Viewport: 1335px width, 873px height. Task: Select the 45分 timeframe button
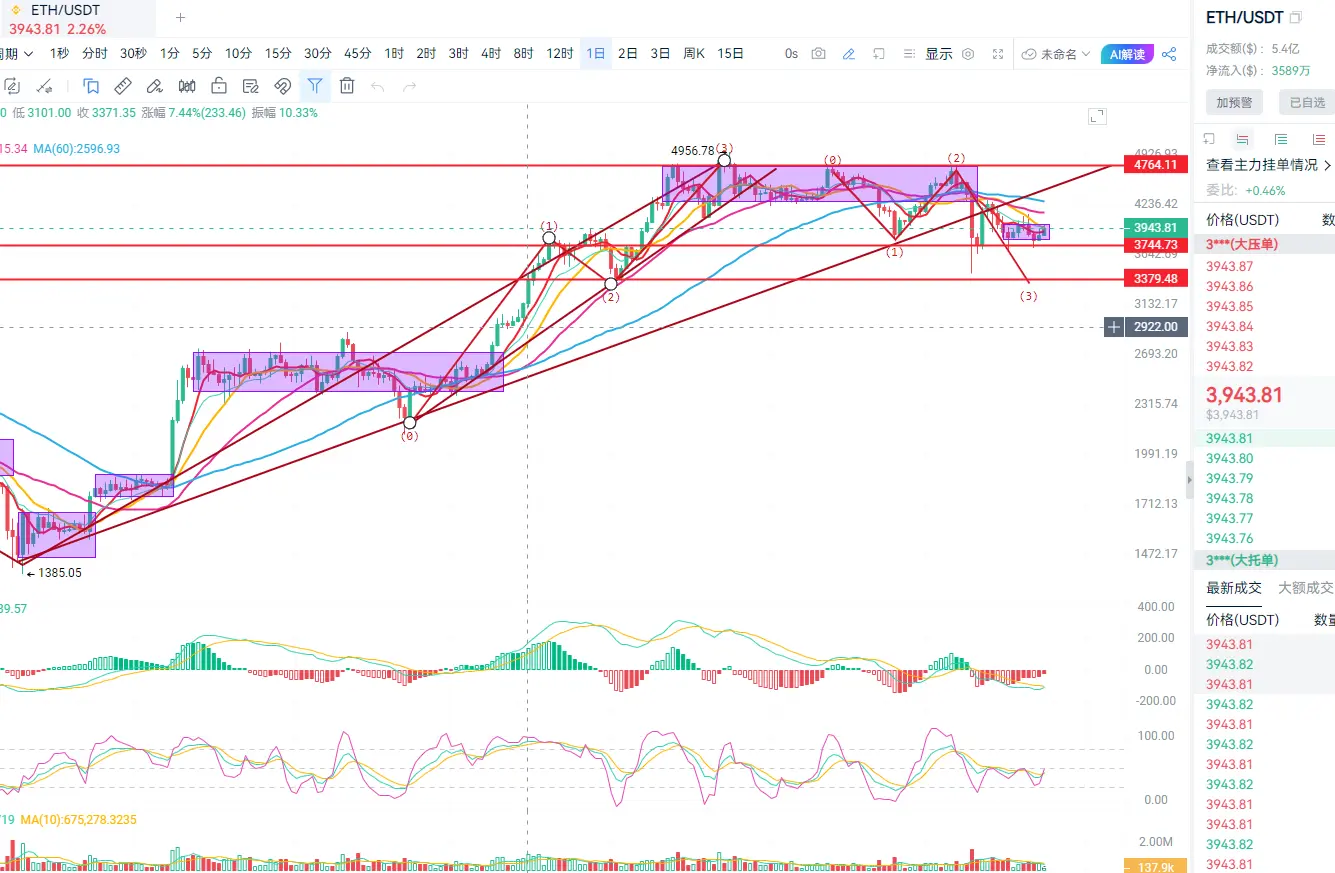coord(357,54)
